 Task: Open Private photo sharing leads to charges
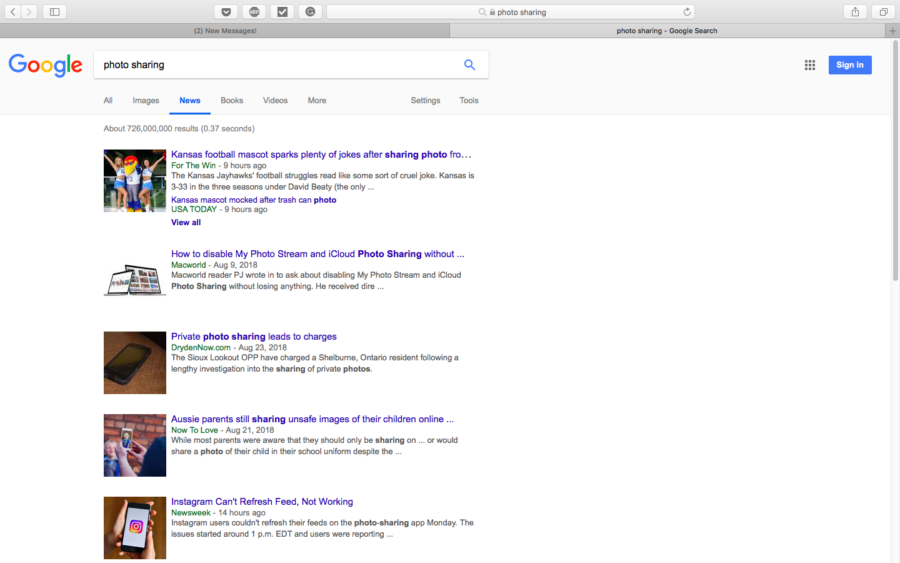coord(254,336)
